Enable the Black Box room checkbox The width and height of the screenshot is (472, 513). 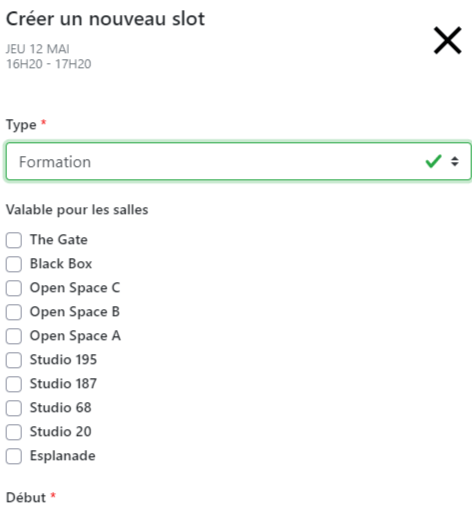pos(14,264)
